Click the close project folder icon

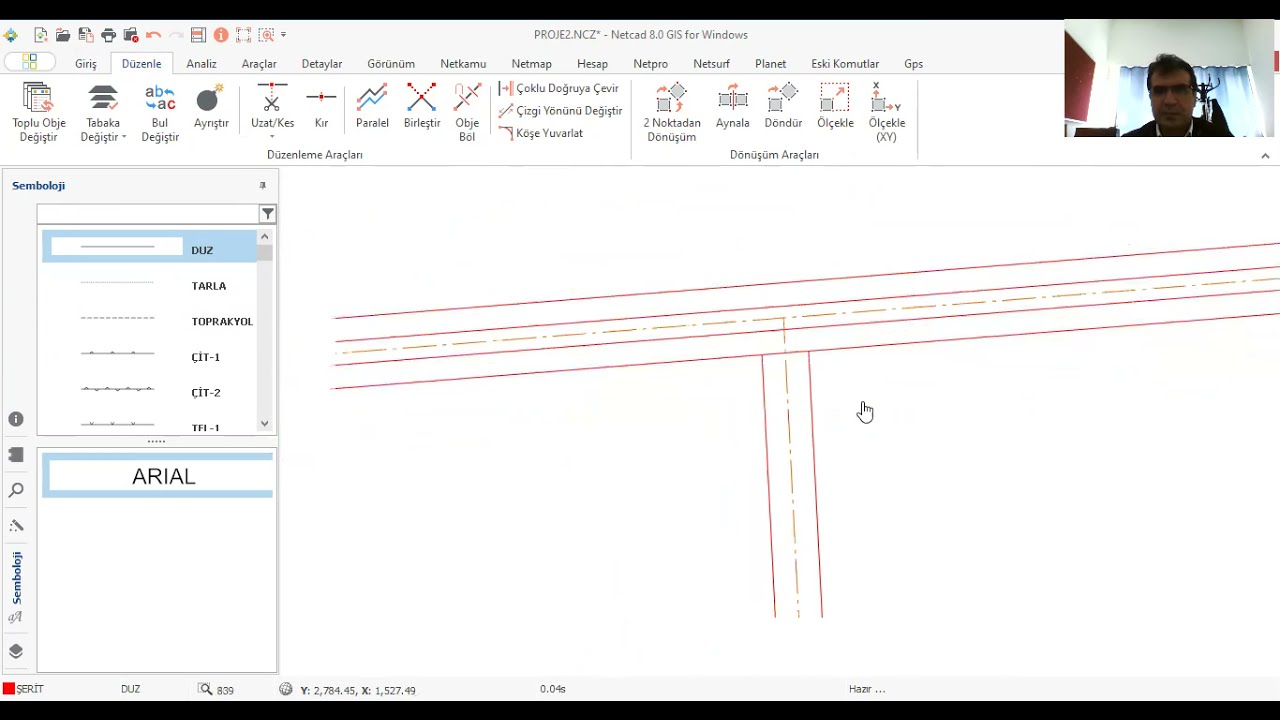130,35
